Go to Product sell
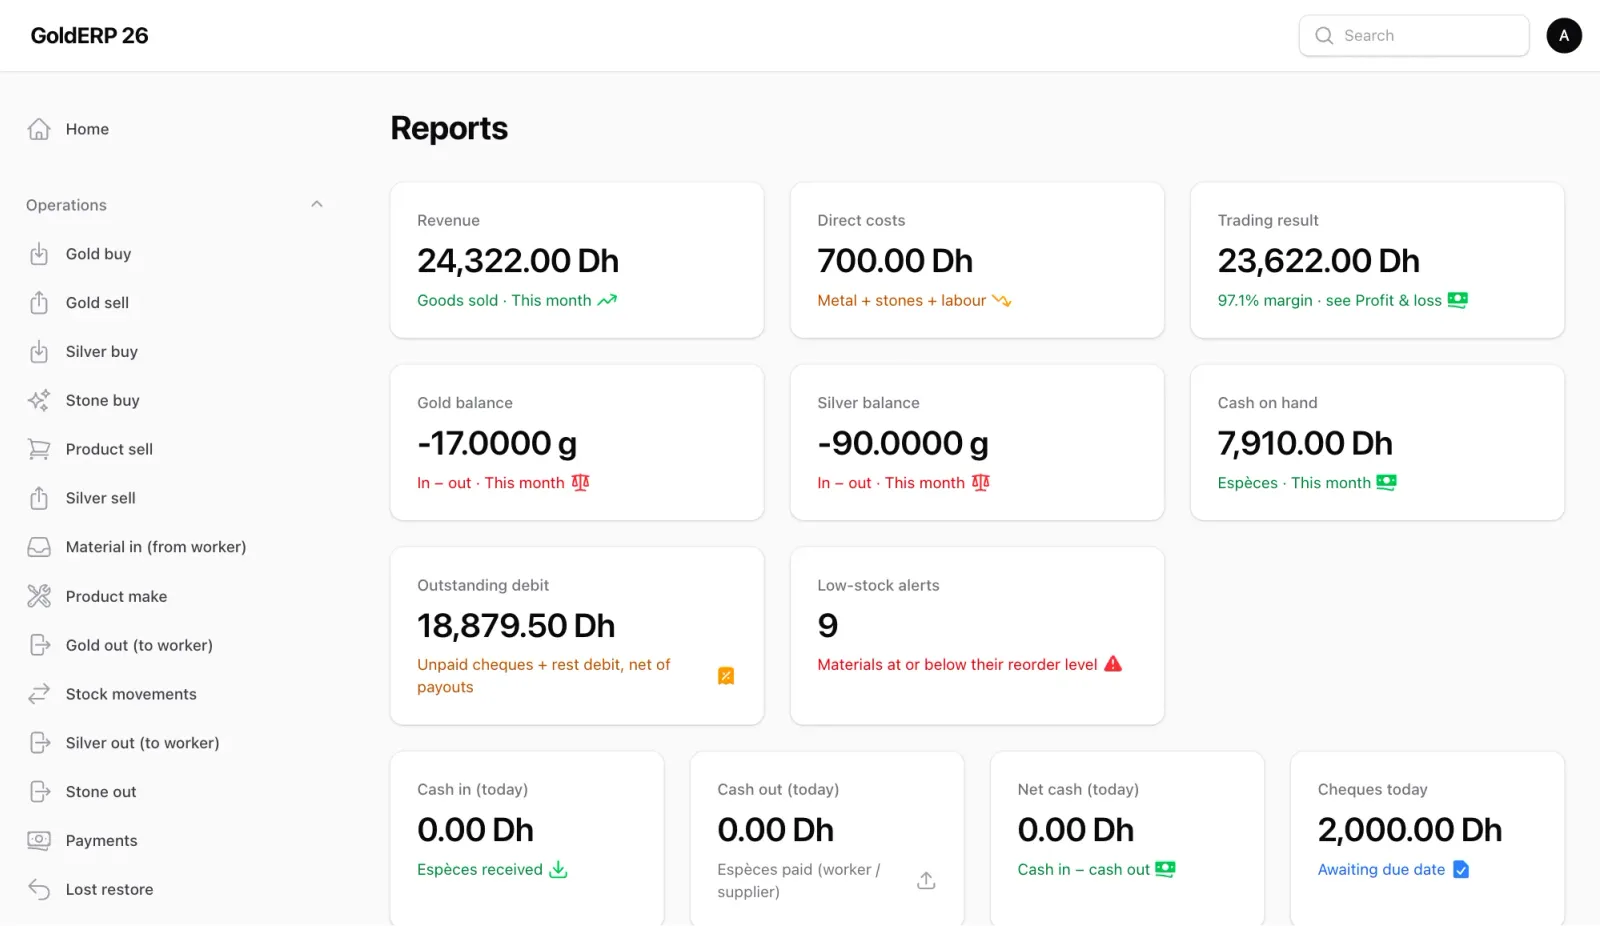1600x926 pixels. [176, 450]
